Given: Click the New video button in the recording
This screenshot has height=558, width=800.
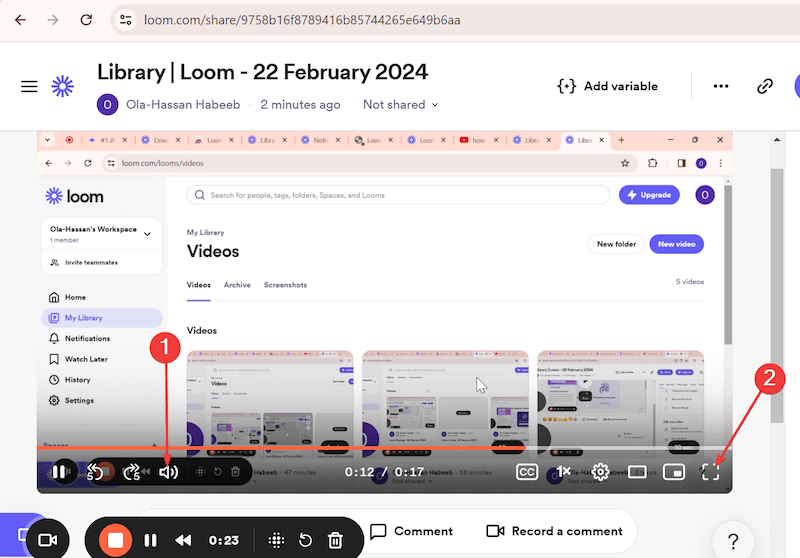Looking at the screenshot, I should [677, 244].
